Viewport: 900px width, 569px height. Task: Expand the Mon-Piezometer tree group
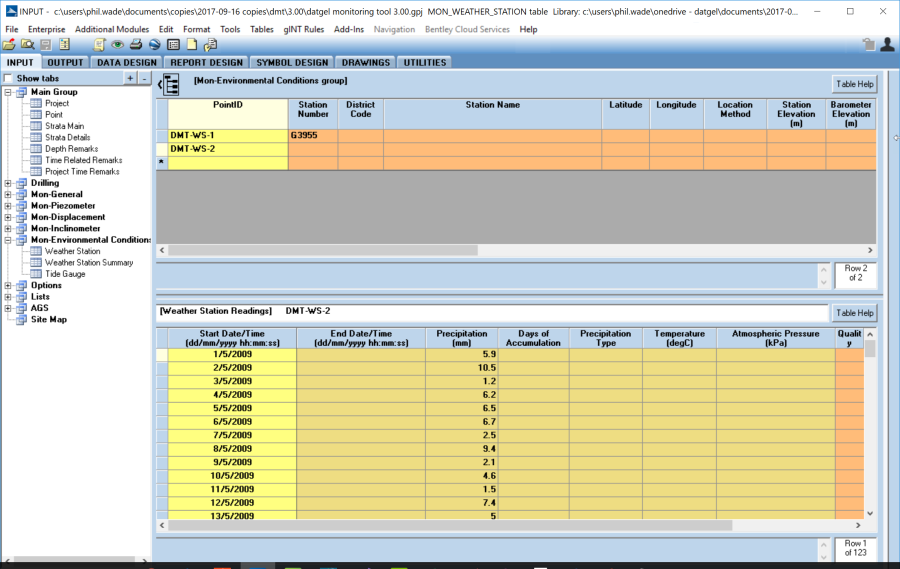(x=9, y=206)
